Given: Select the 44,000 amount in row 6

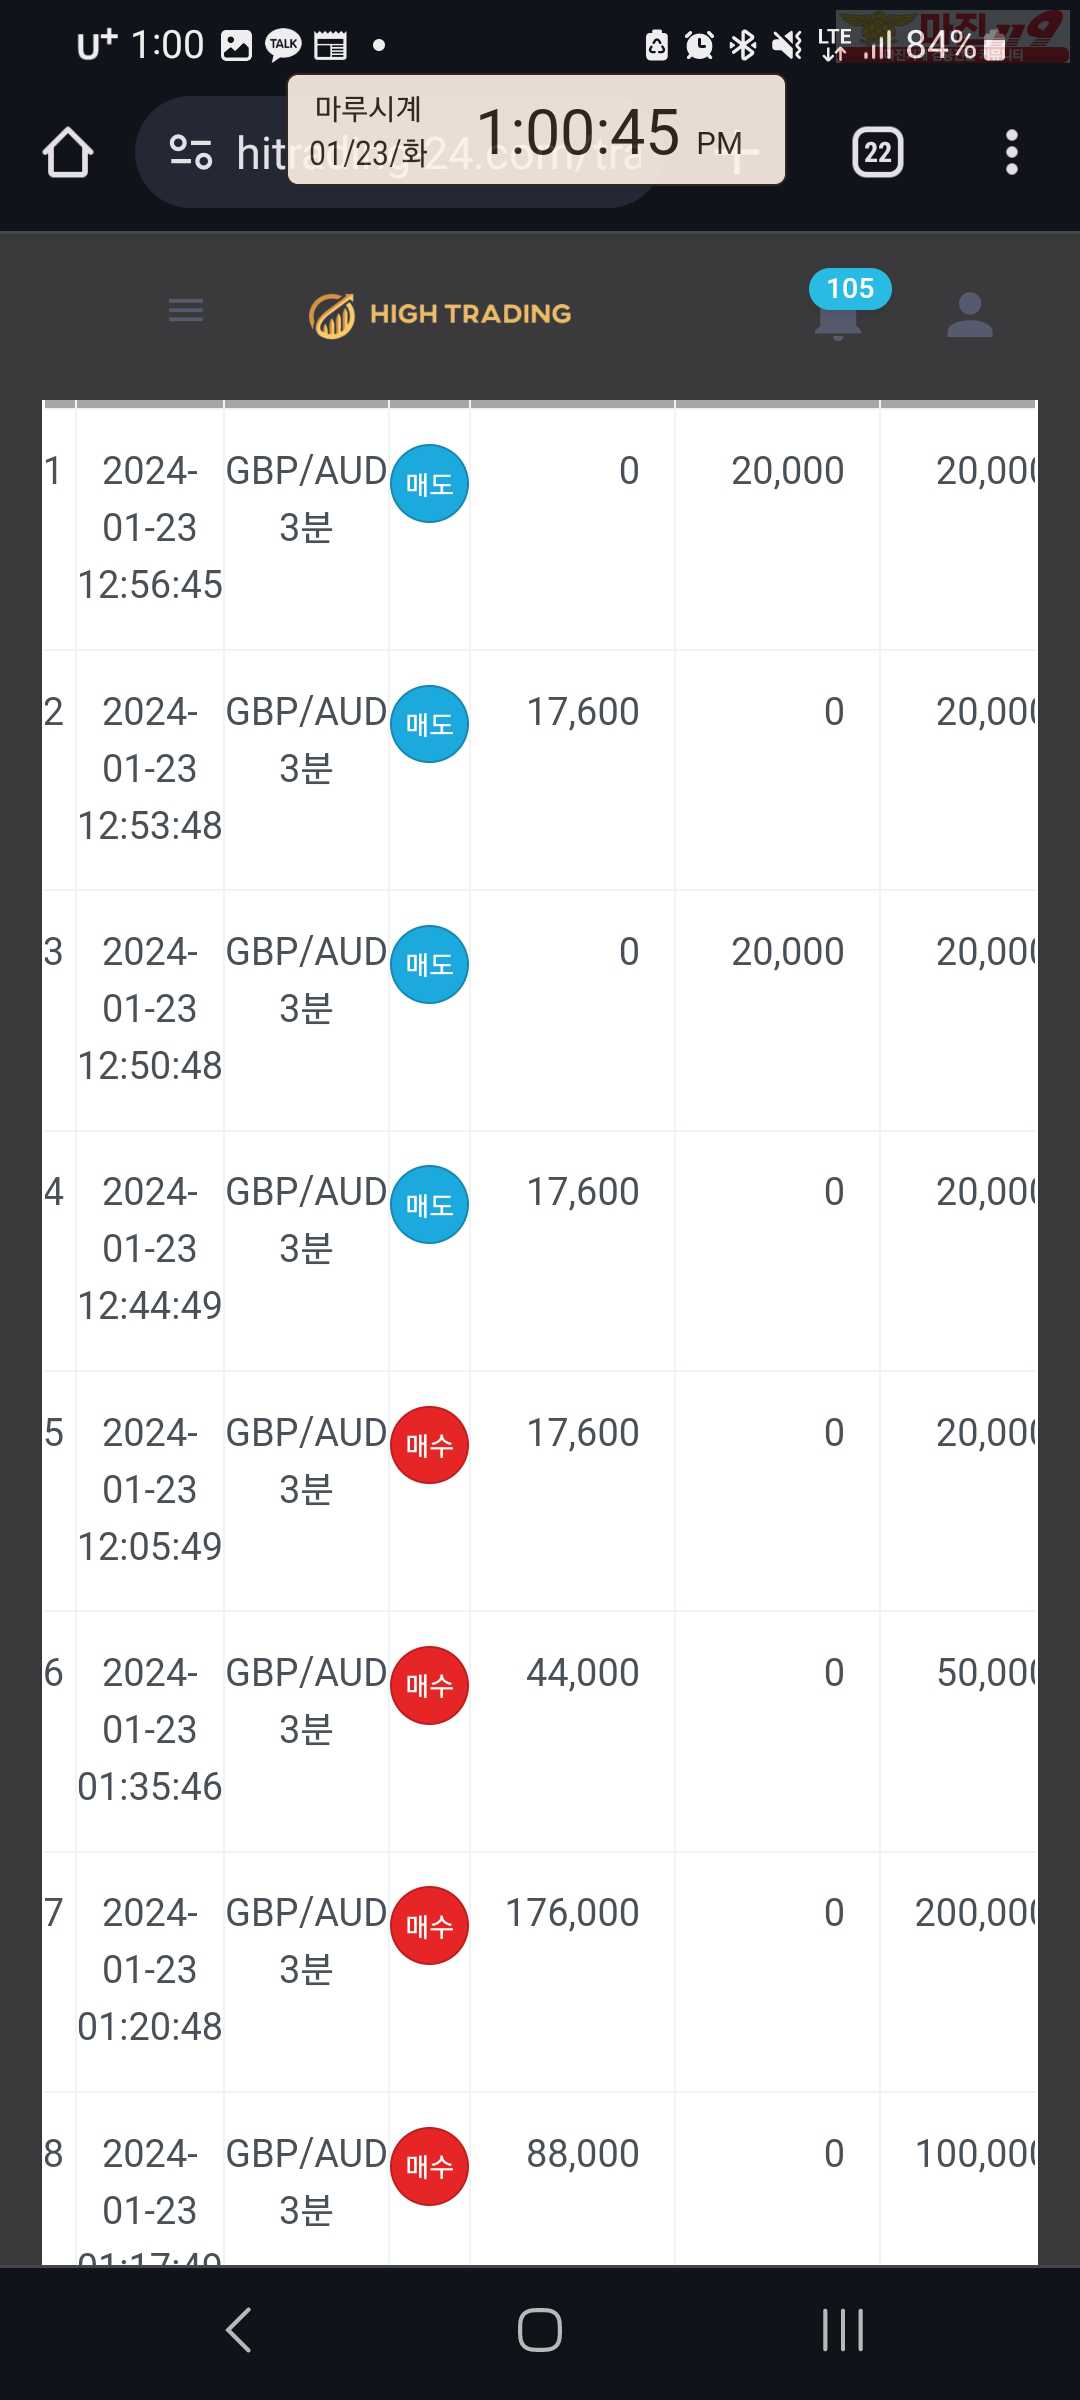Looking at the screenshot, I should pos(583,1672).
